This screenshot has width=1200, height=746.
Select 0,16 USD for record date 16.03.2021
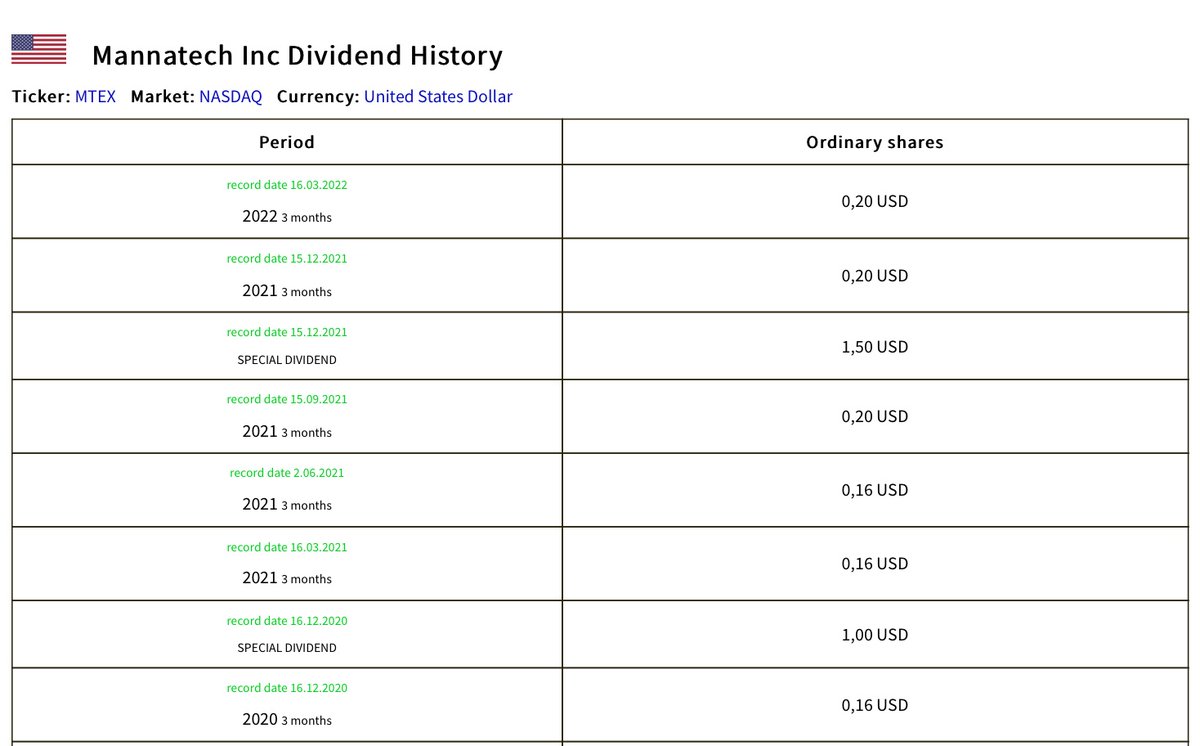pyautogui.click(x=875, y=564)
